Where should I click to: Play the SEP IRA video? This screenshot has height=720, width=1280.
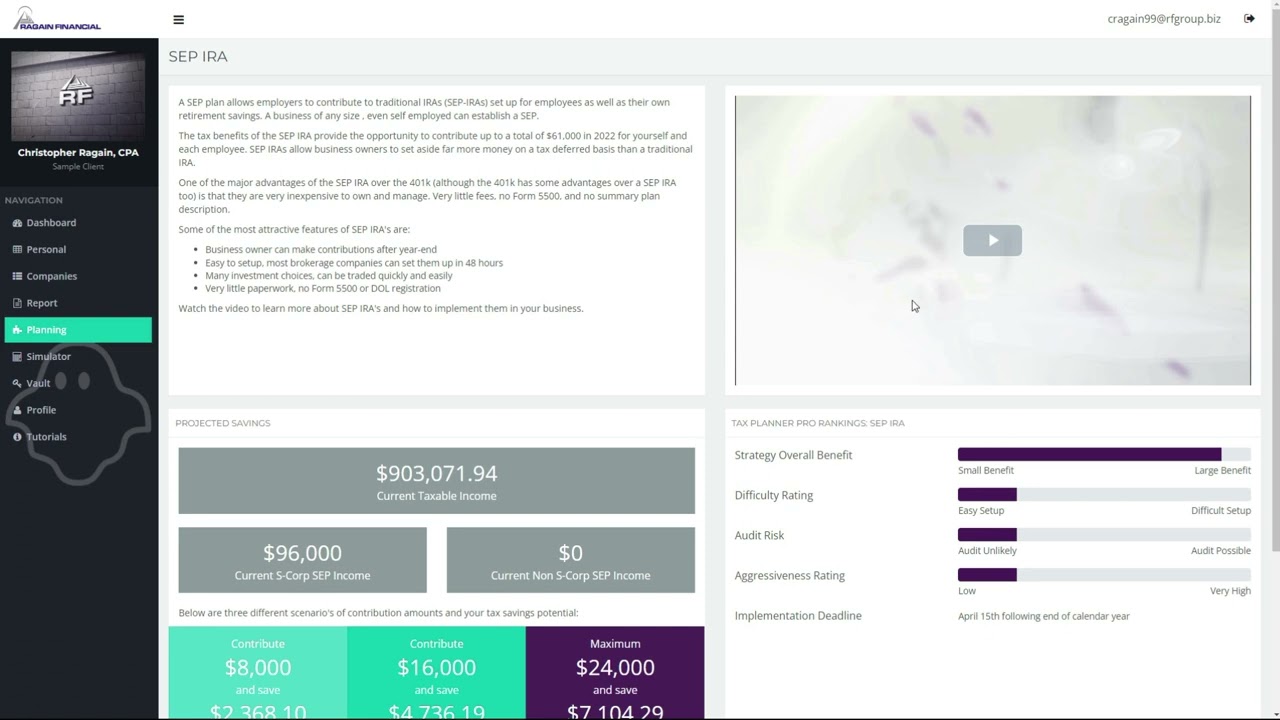(992, 240)
